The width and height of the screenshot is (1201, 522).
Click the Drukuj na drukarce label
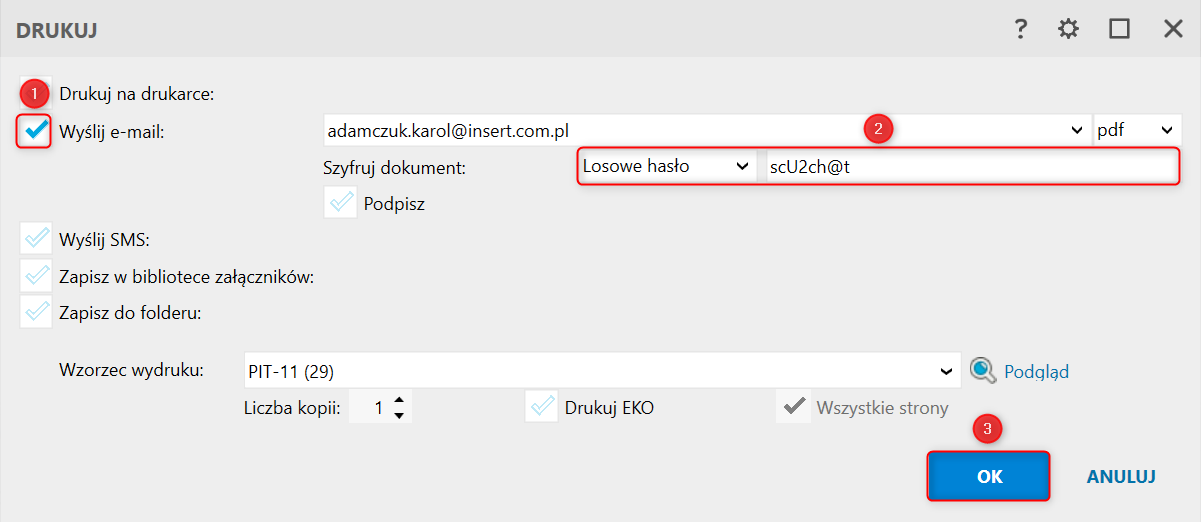(137, 94)
